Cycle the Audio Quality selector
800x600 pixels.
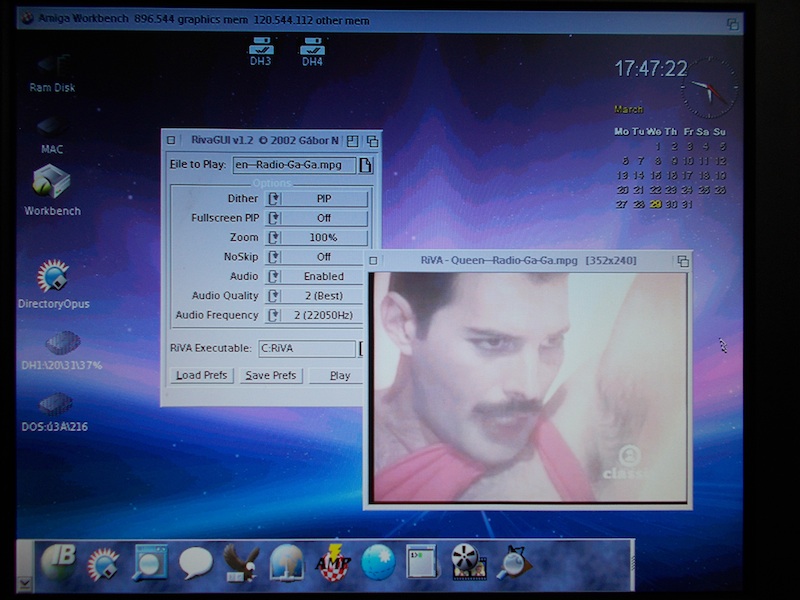click(x=316, y=296)
